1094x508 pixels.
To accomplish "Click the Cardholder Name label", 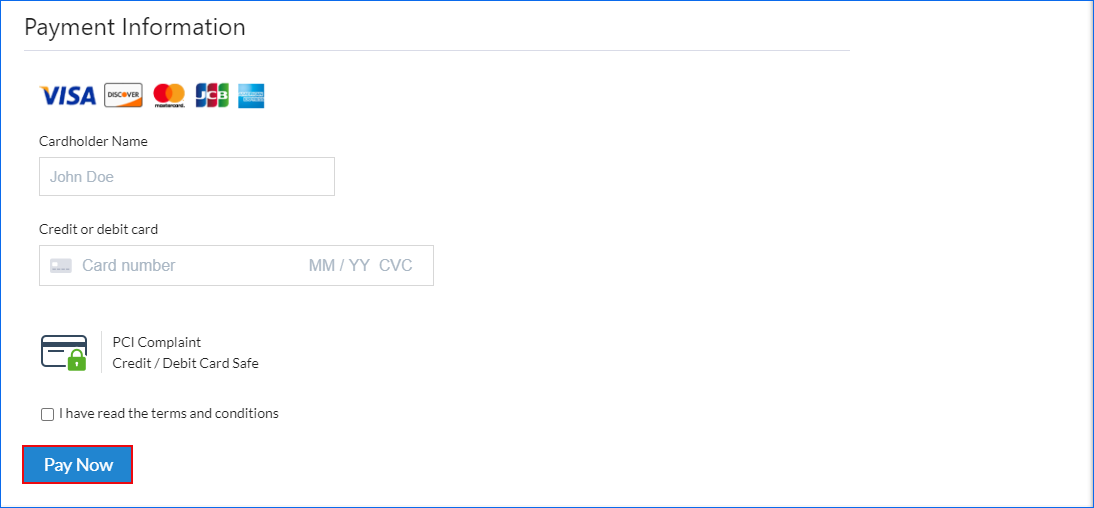I will pos(93,141).
